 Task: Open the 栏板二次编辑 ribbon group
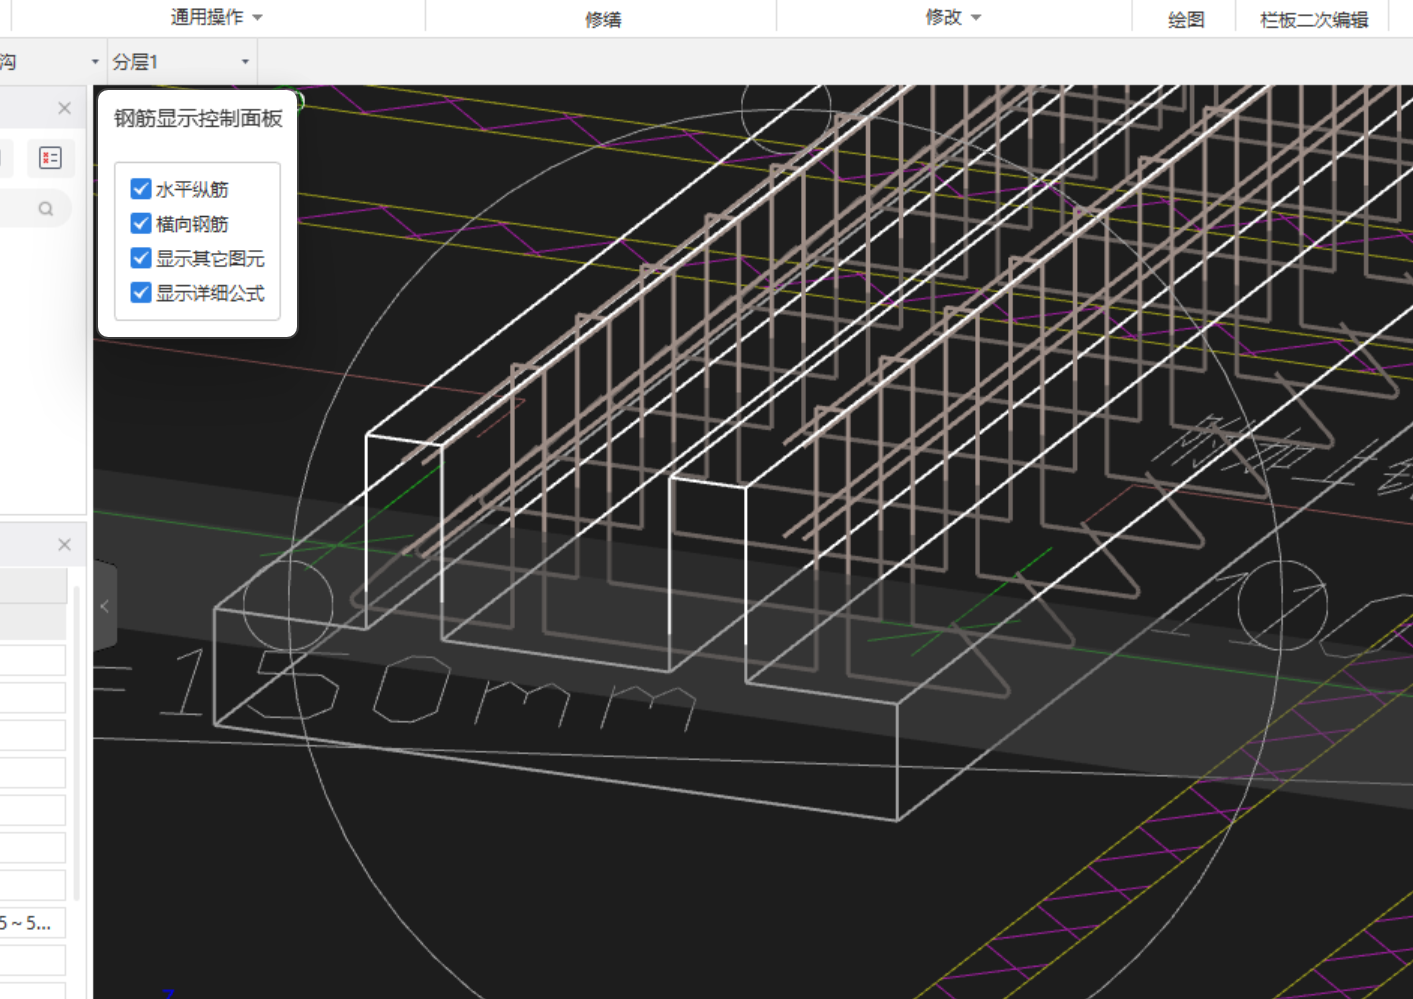(x=1314, y=19)
